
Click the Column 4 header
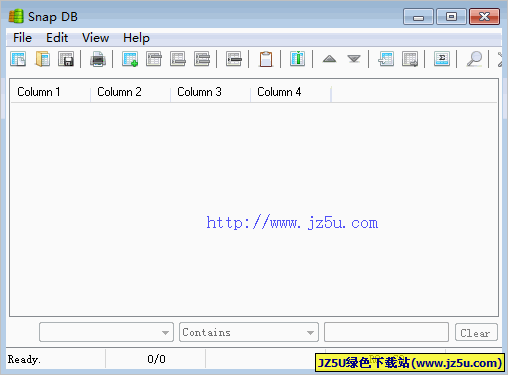tap(291, 92)
